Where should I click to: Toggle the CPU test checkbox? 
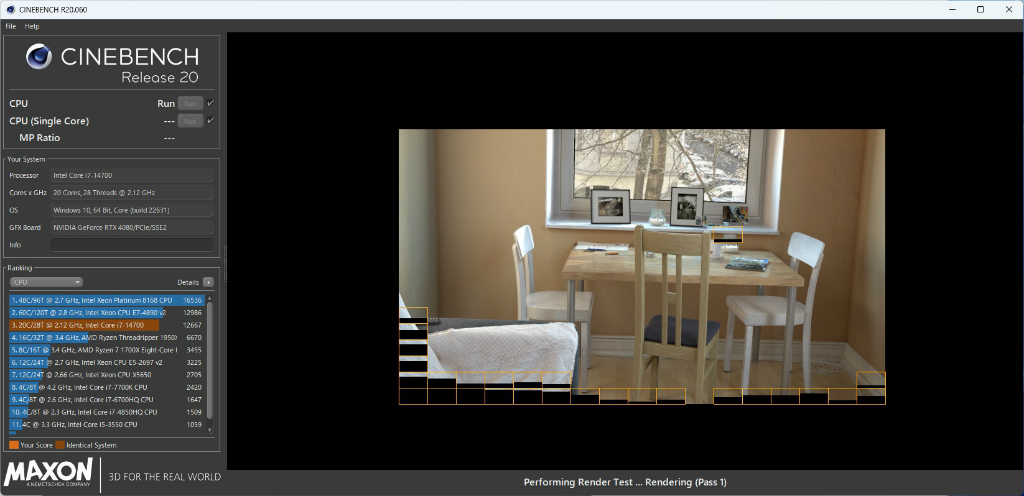point(210,103)
